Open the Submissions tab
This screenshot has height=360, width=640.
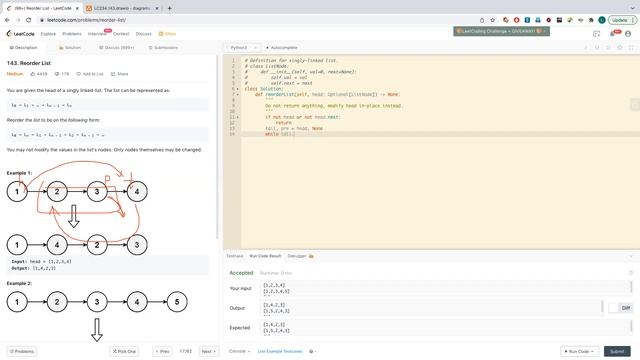coord(163,48)
